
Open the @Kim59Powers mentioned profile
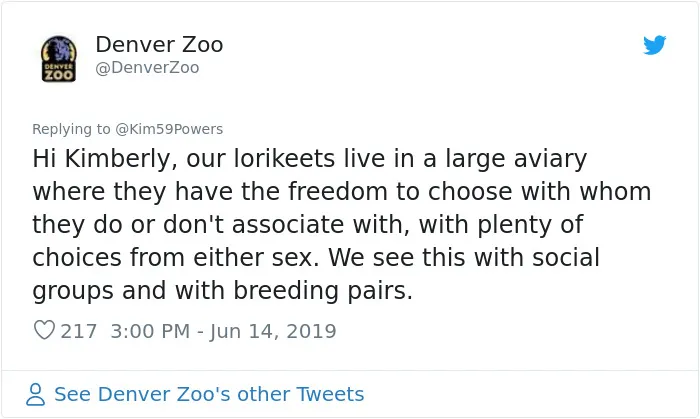pyautogui.click(x=169, y=129)
